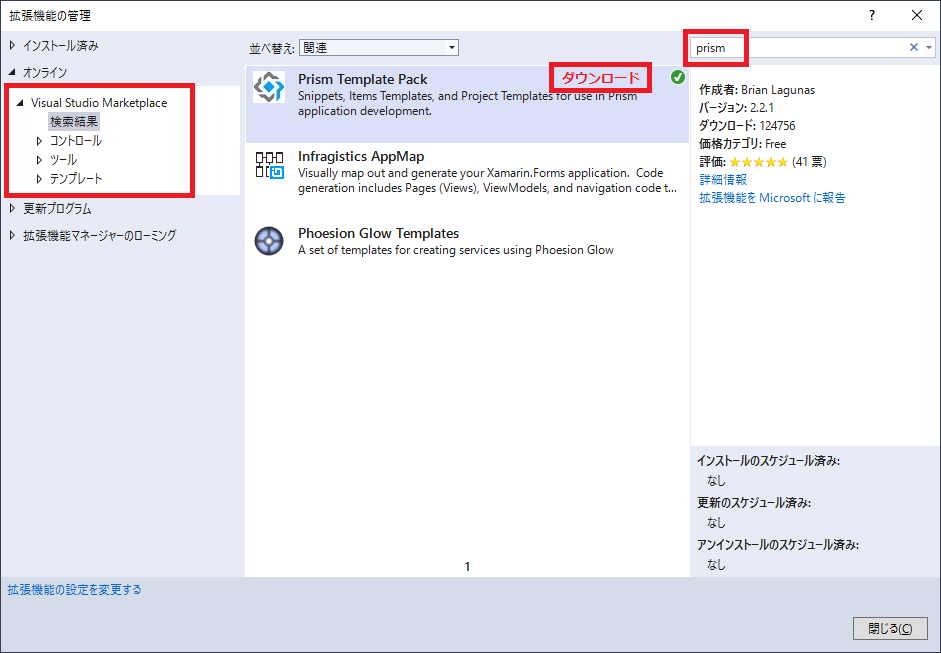This screenshot has height=653, width=941.
Task: Click the Phoesion Glow Templates icon
Action: (x=269, y=241)
